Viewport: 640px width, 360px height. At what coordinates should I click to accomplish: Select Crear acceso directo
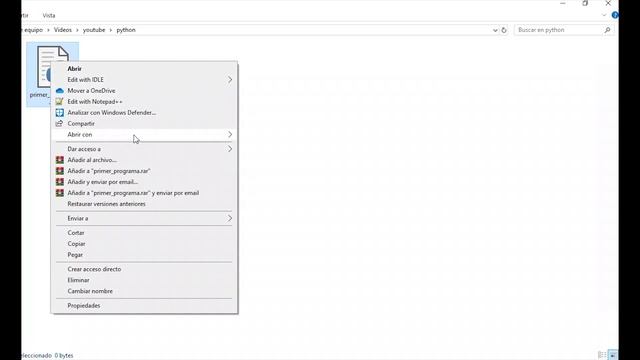coord(144,269)
